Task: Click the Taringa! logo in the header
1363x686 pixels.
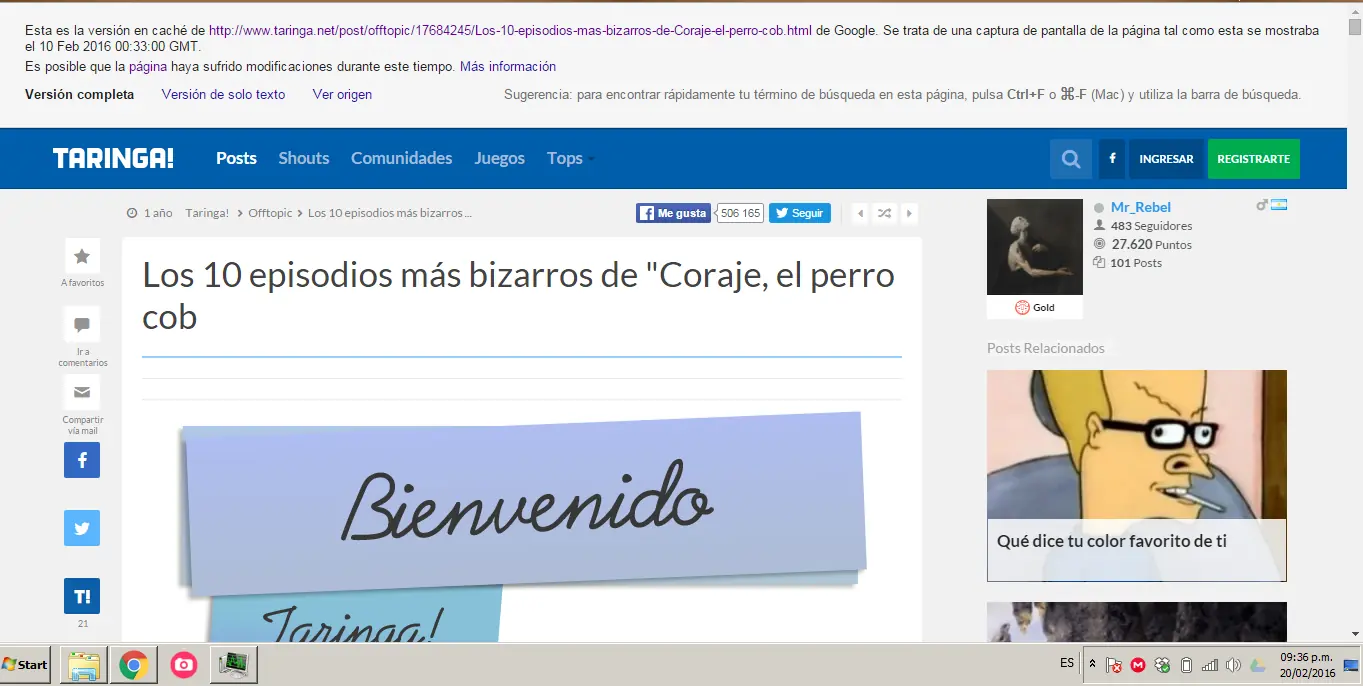Action: coord(113,158)
